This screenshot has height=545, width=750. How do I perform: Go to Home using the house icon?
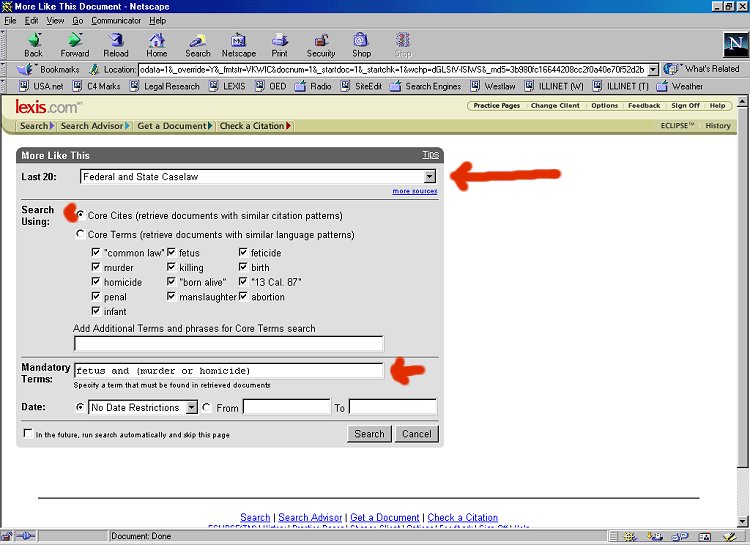tap(156, 45)
